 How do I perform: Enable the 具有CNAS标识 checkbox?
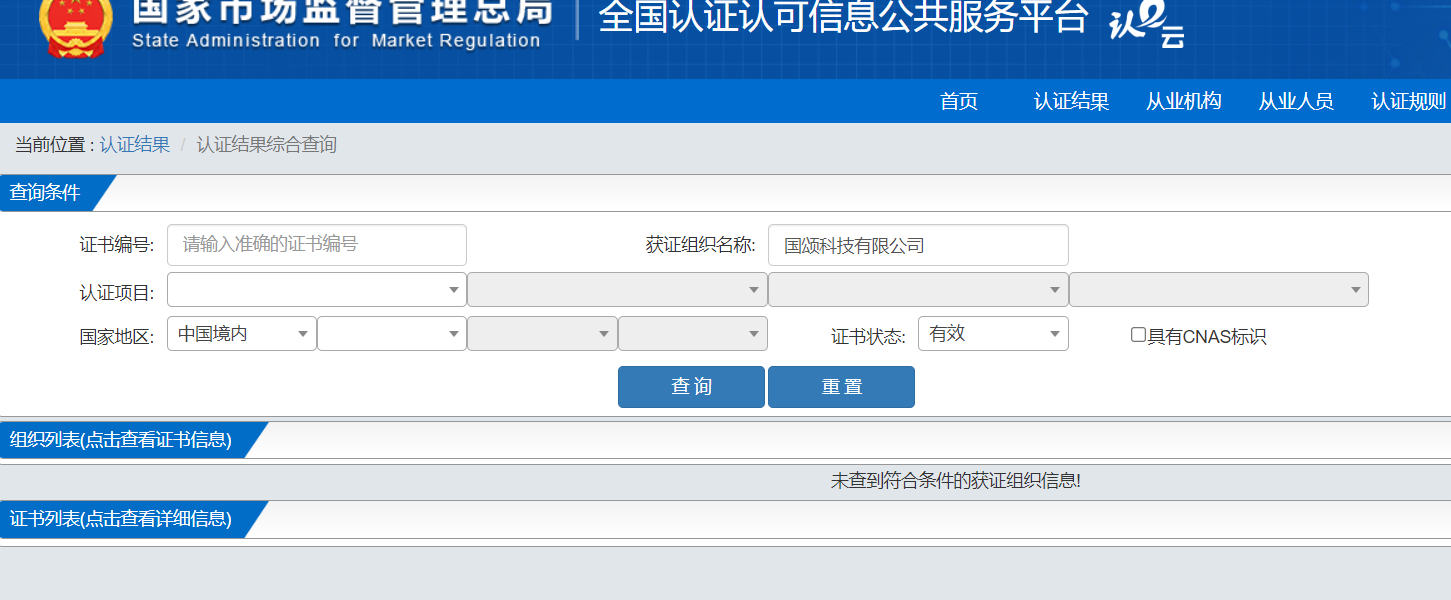pos(1138,335)
